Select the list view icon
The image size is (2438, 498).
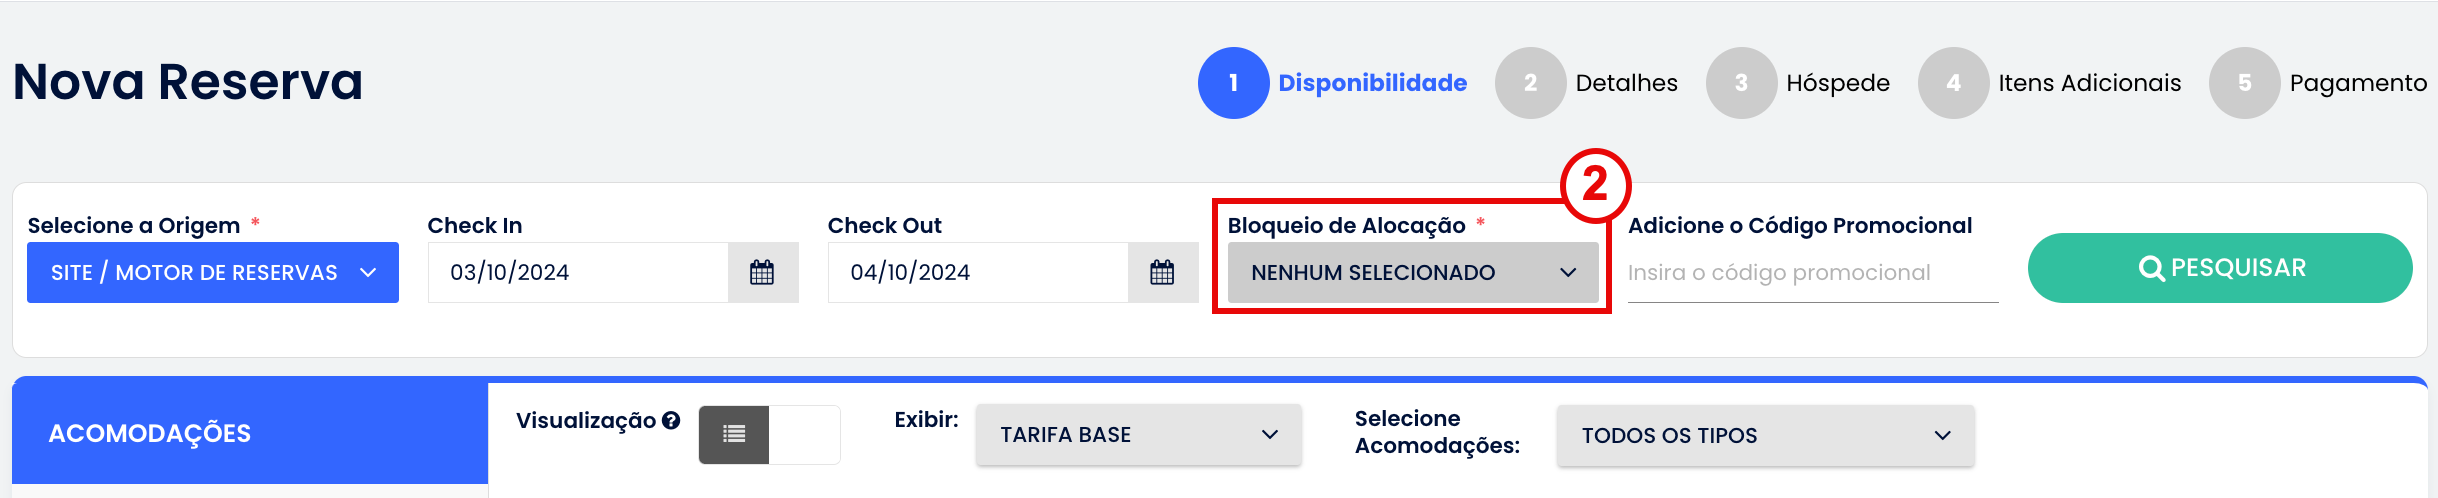(x=734, y=434)
